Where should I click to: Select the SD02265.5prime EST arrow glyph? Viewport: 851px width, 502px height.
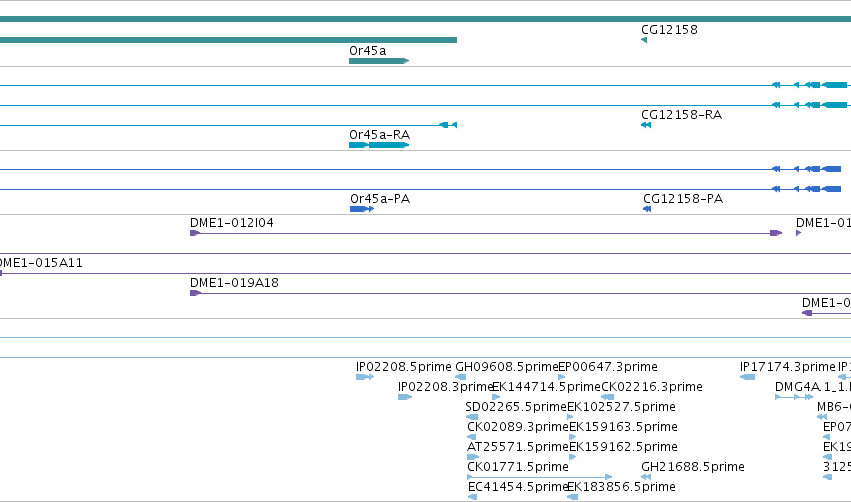click(472, 417)
